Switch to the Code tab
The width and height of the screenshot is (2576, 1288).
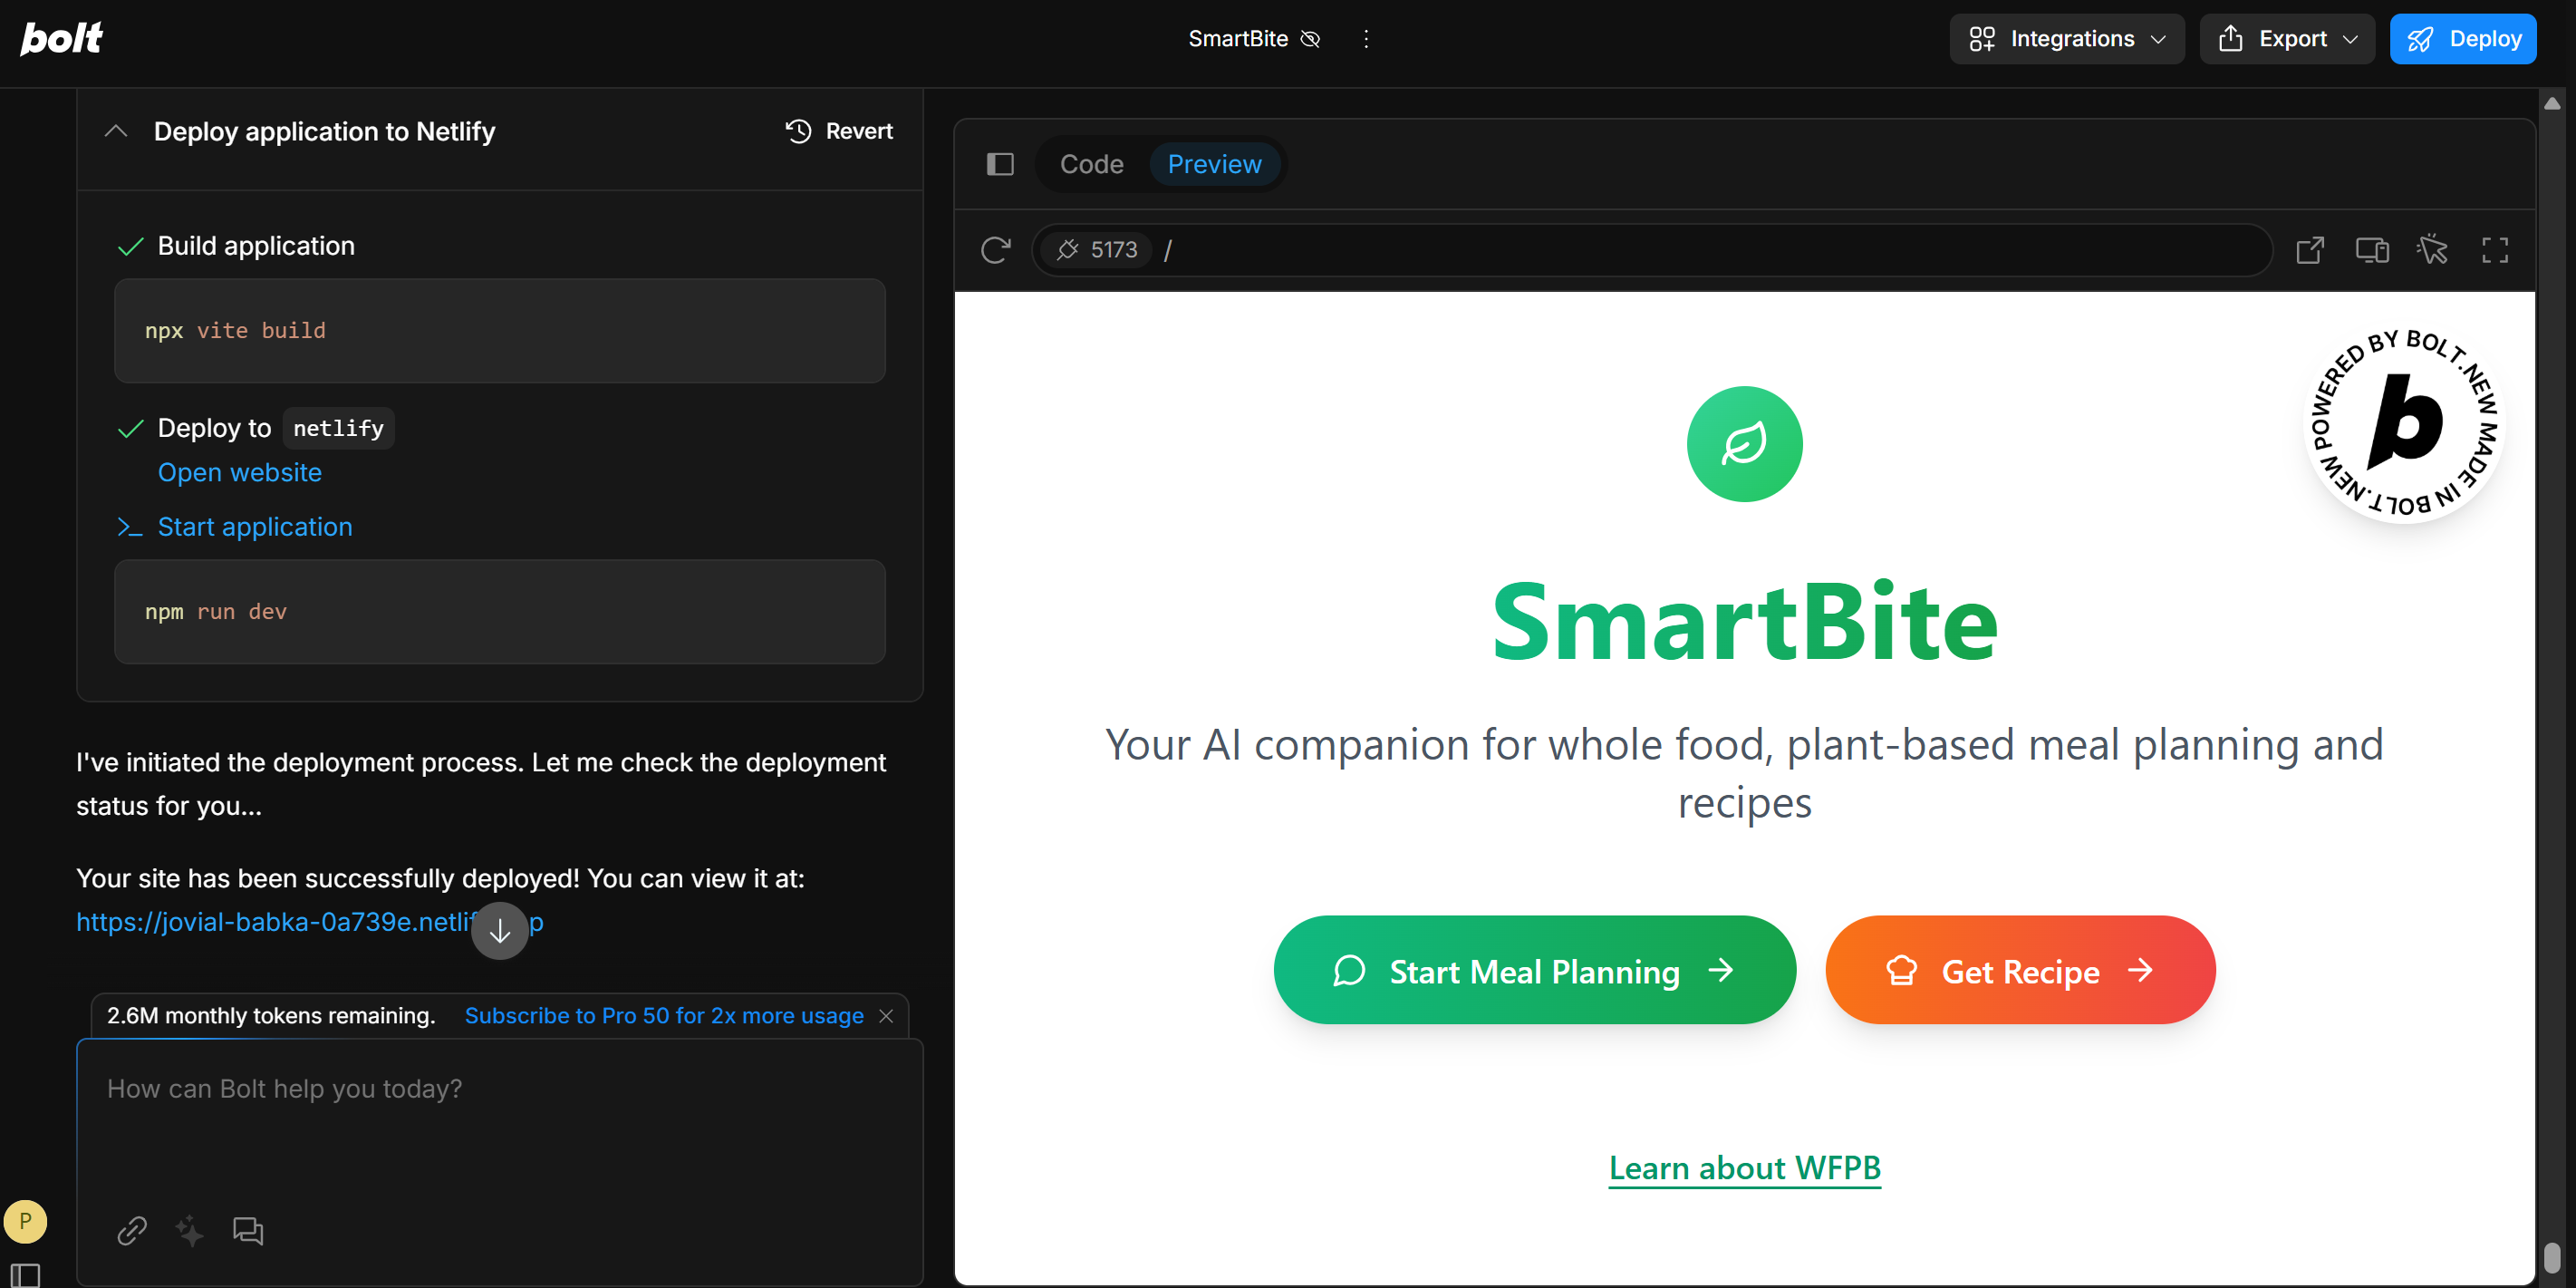[x=1091, y=164]
